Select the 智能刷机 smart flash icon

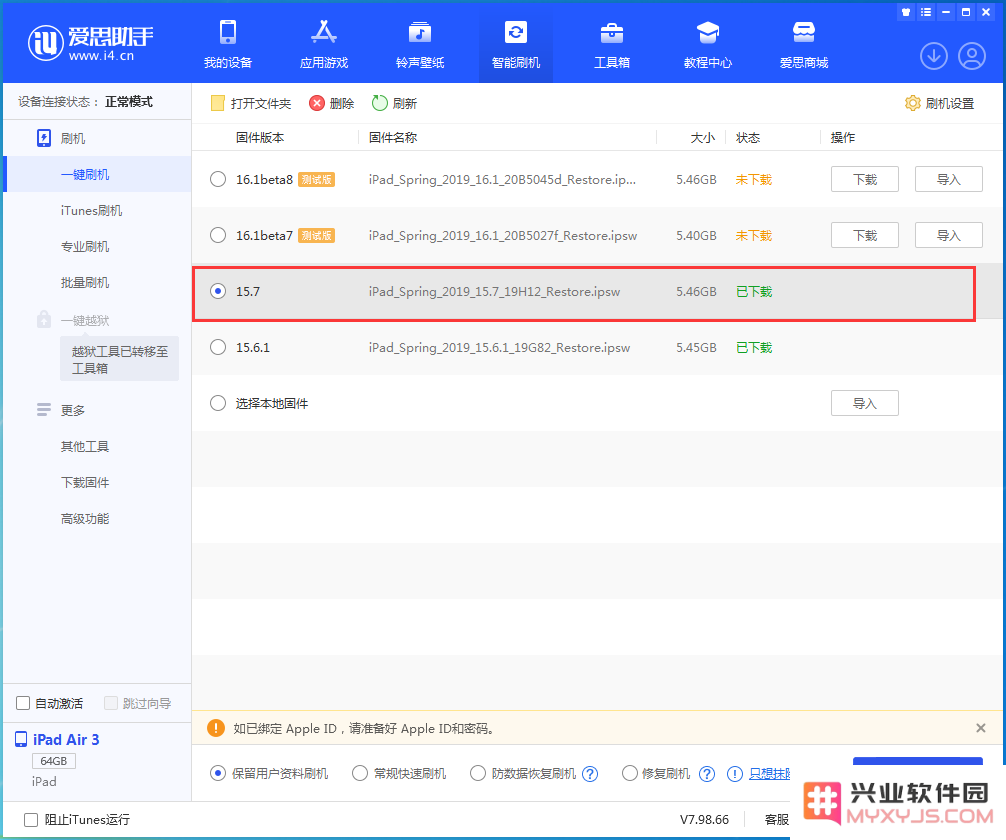point(516,32)
